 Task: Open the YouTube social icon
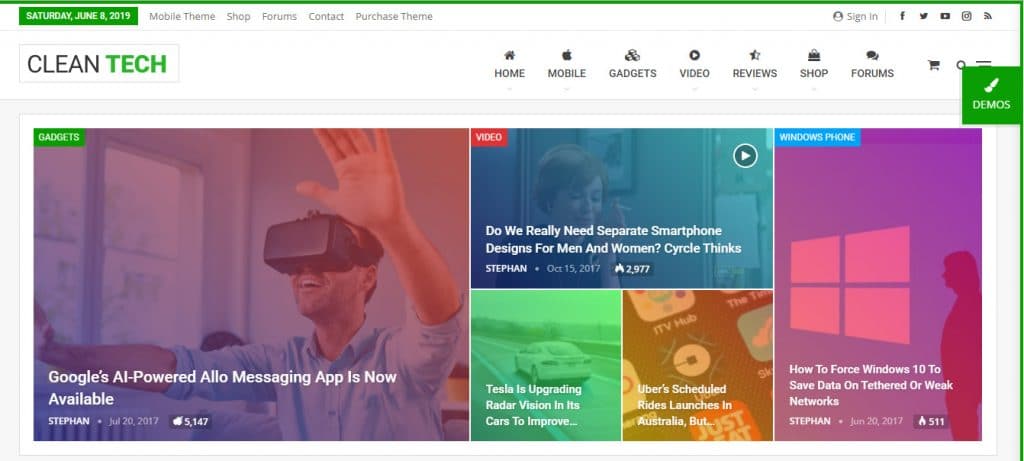click(x=945, y=16)
